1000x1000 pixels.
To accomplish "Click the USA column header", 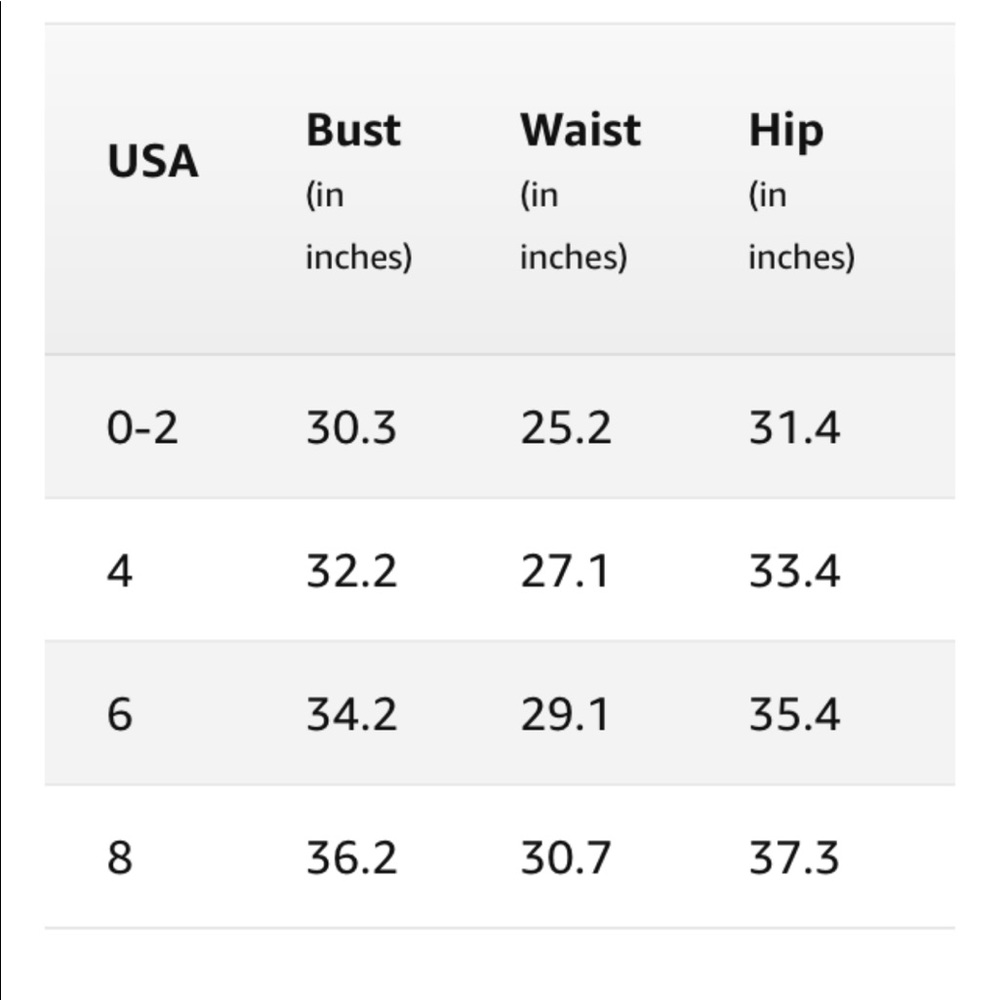I will tap(153, 161).
